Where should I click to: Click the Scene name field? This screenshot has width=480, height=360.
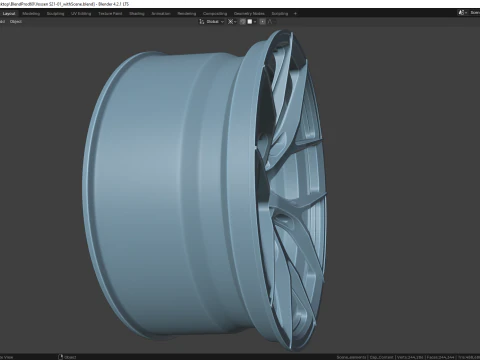474,13
